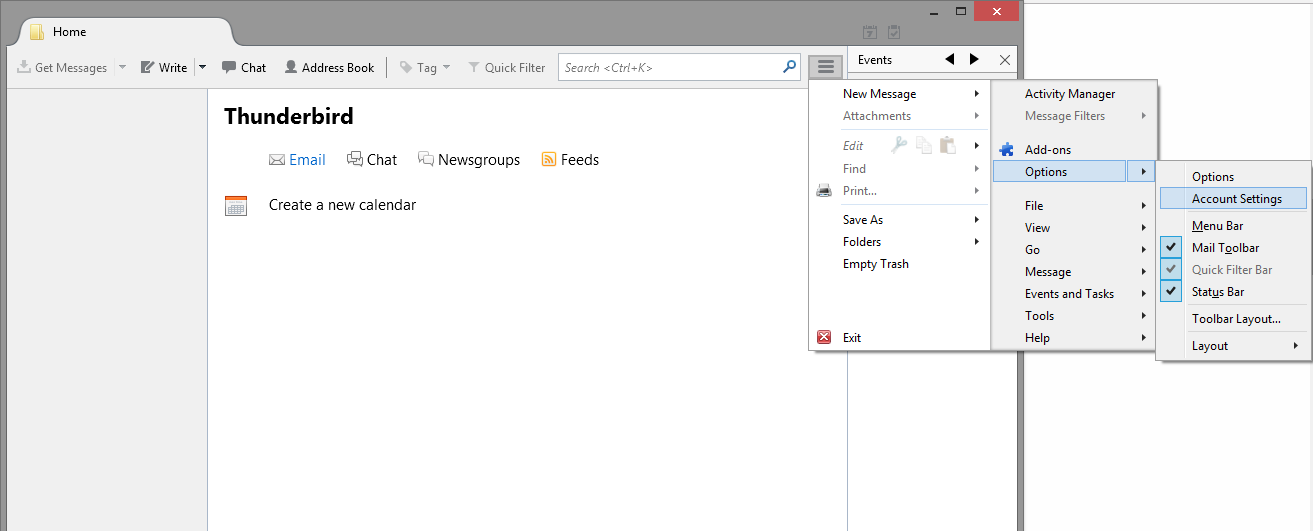Click the Address Book button label
The height and width of the screenshot is (531, 1313).
tap(338, 67)
